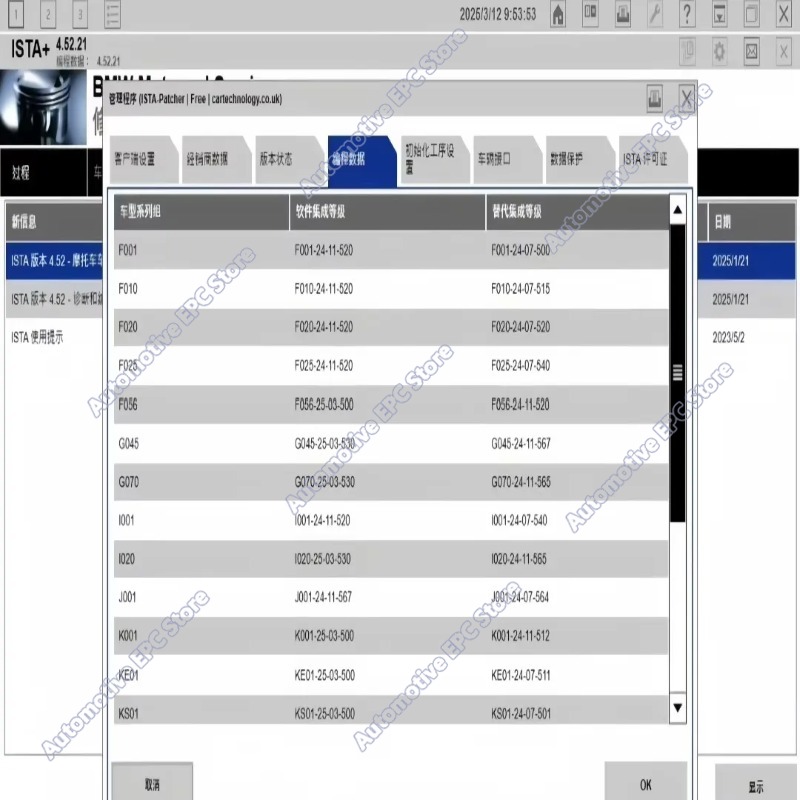Click the 车型系列组 column header
Screen dimensions: 800x800
point(201,212)
